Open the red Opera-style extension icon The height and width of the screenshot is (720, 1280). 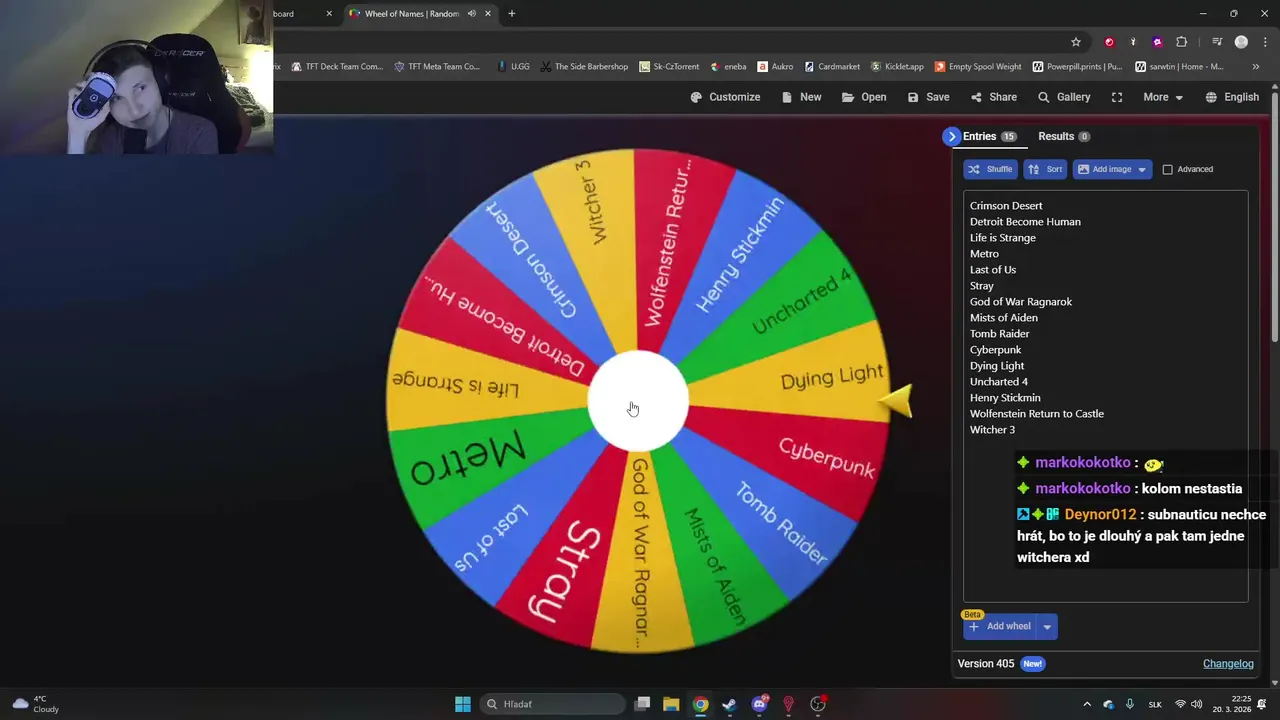click(x=1109, y=42)
